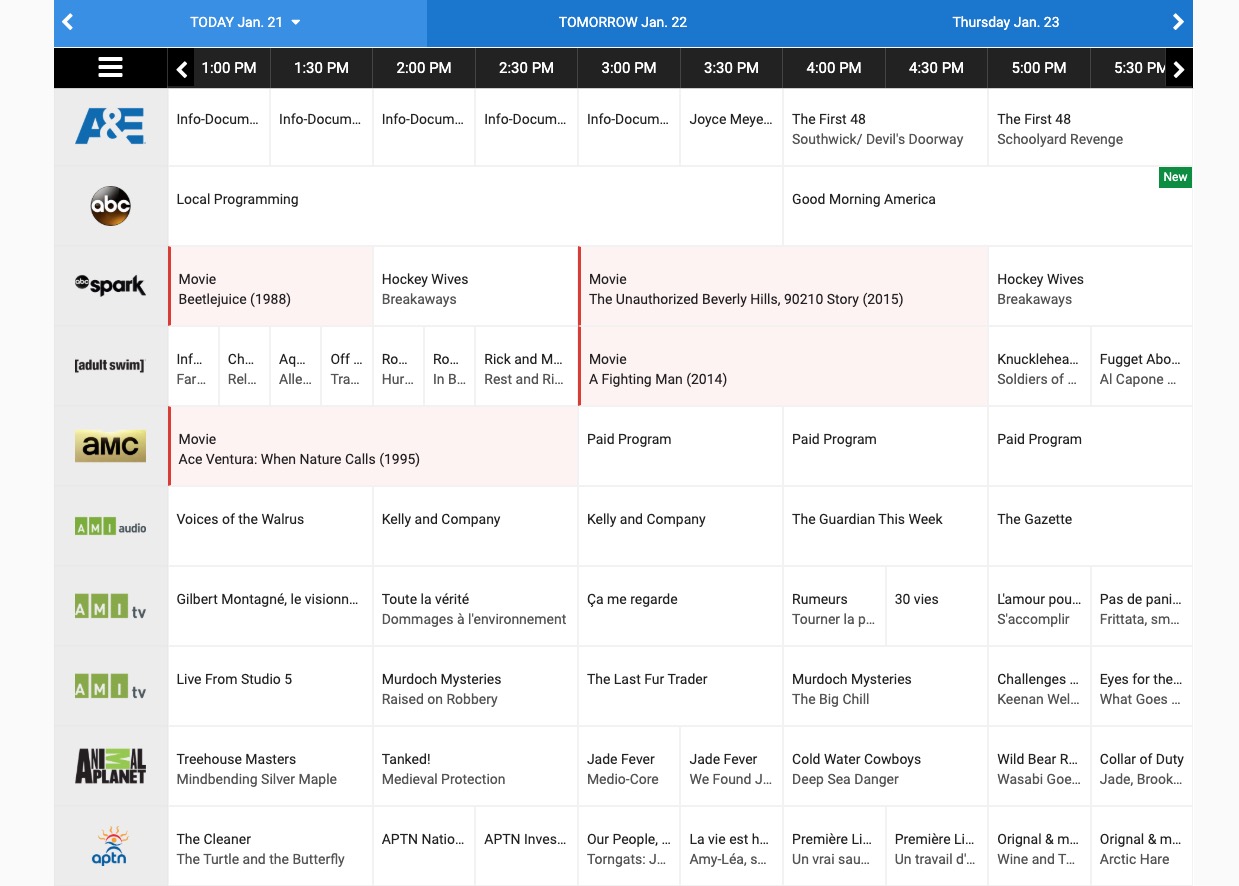Screen dimensions: 1239x886
Task: Open Local Programming on ABC
Action: point(475,206)
